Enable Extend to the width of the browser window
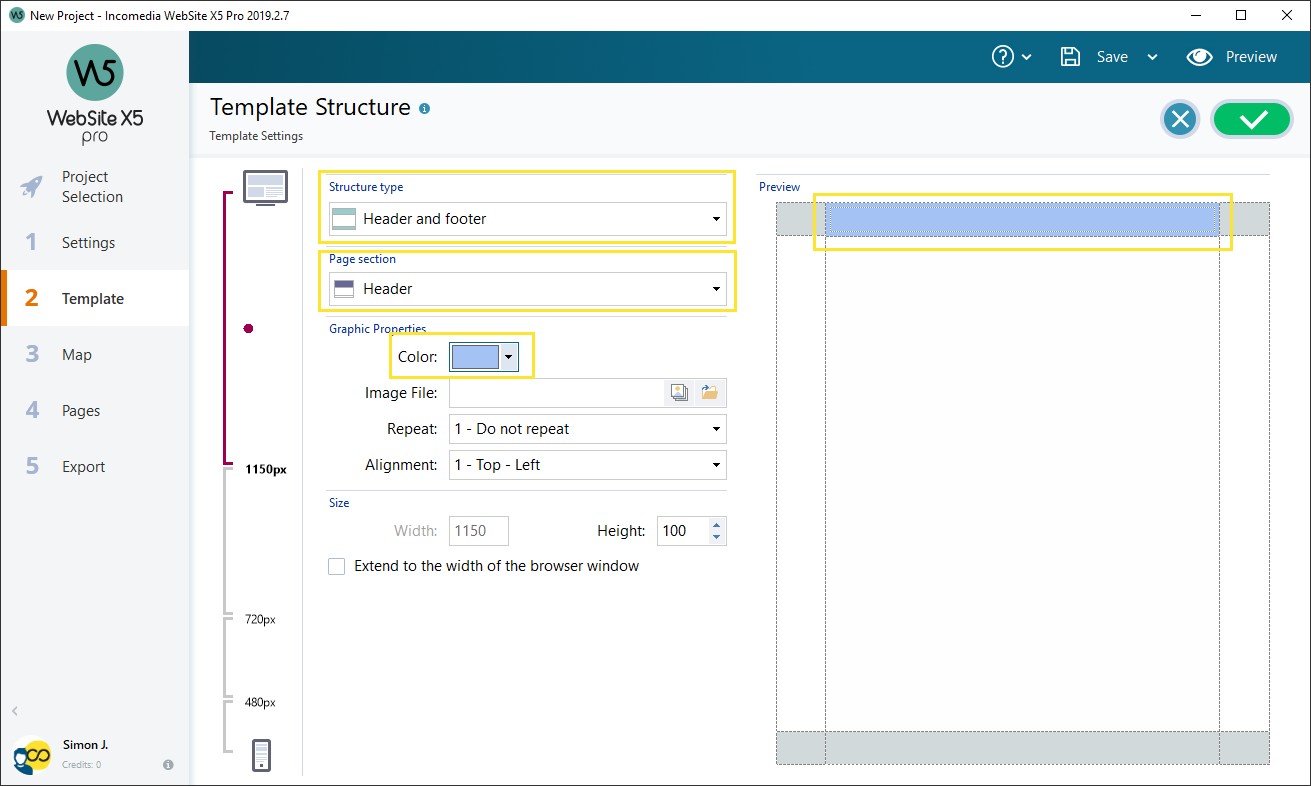 point(337,566)
